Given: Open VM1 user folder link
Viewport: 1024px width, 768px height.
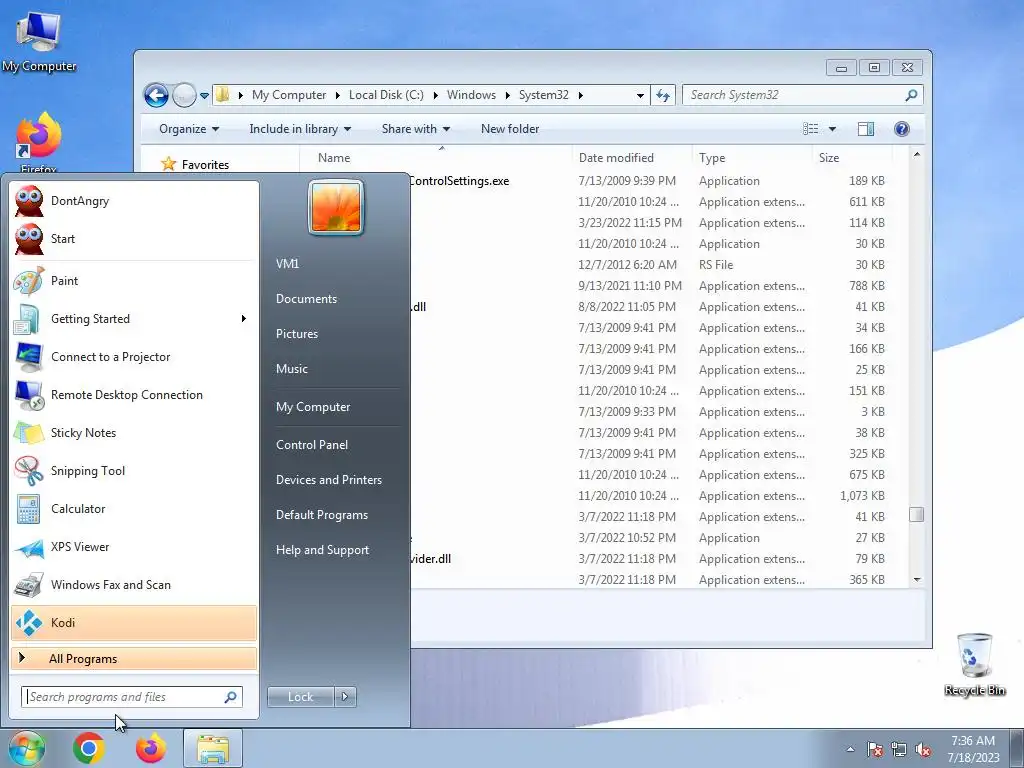Looking at the screenshot, I should click(x=287, y=264).
